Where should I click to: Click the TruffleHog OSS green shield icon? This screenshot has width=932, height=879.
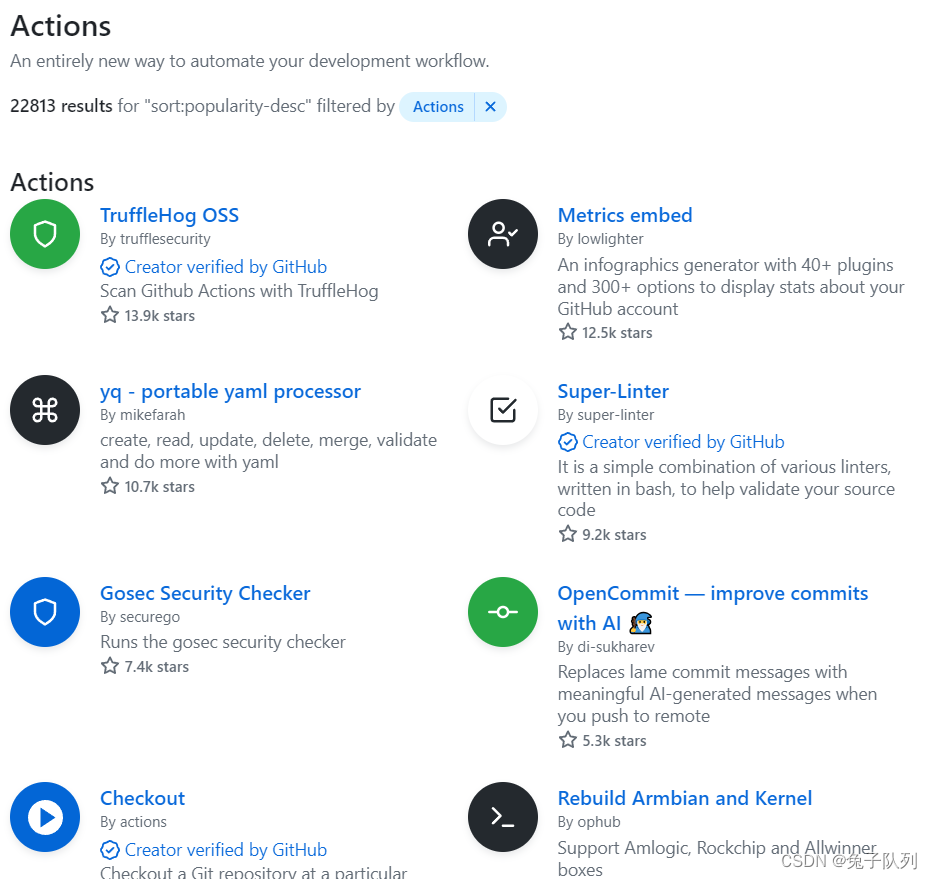pyautogui.click(x=45, y=234)
